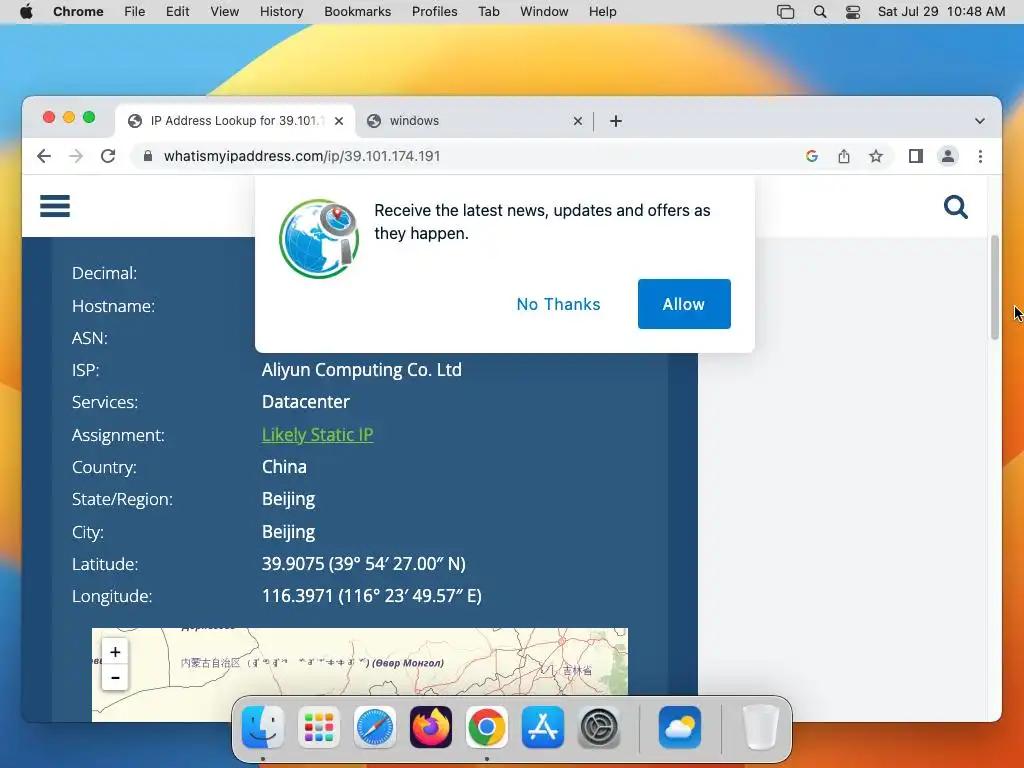Open Chrome from the Dock
Image resolution: width=1024 pixels, height=768 pixels.
[x=487, y=727]
